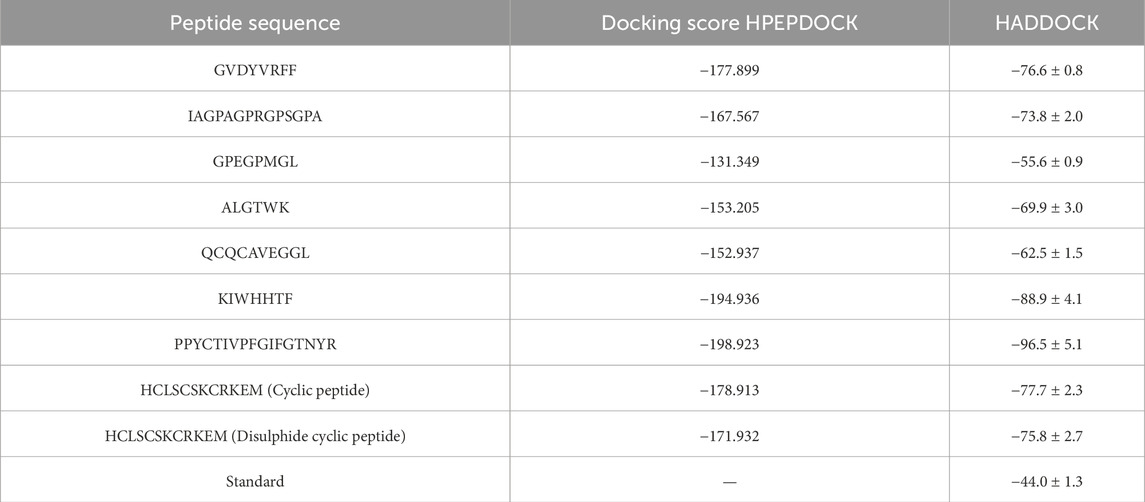
Task: Click HADDOCK value −55.6 ± 0.9
Action: [x=1046, y=161]
